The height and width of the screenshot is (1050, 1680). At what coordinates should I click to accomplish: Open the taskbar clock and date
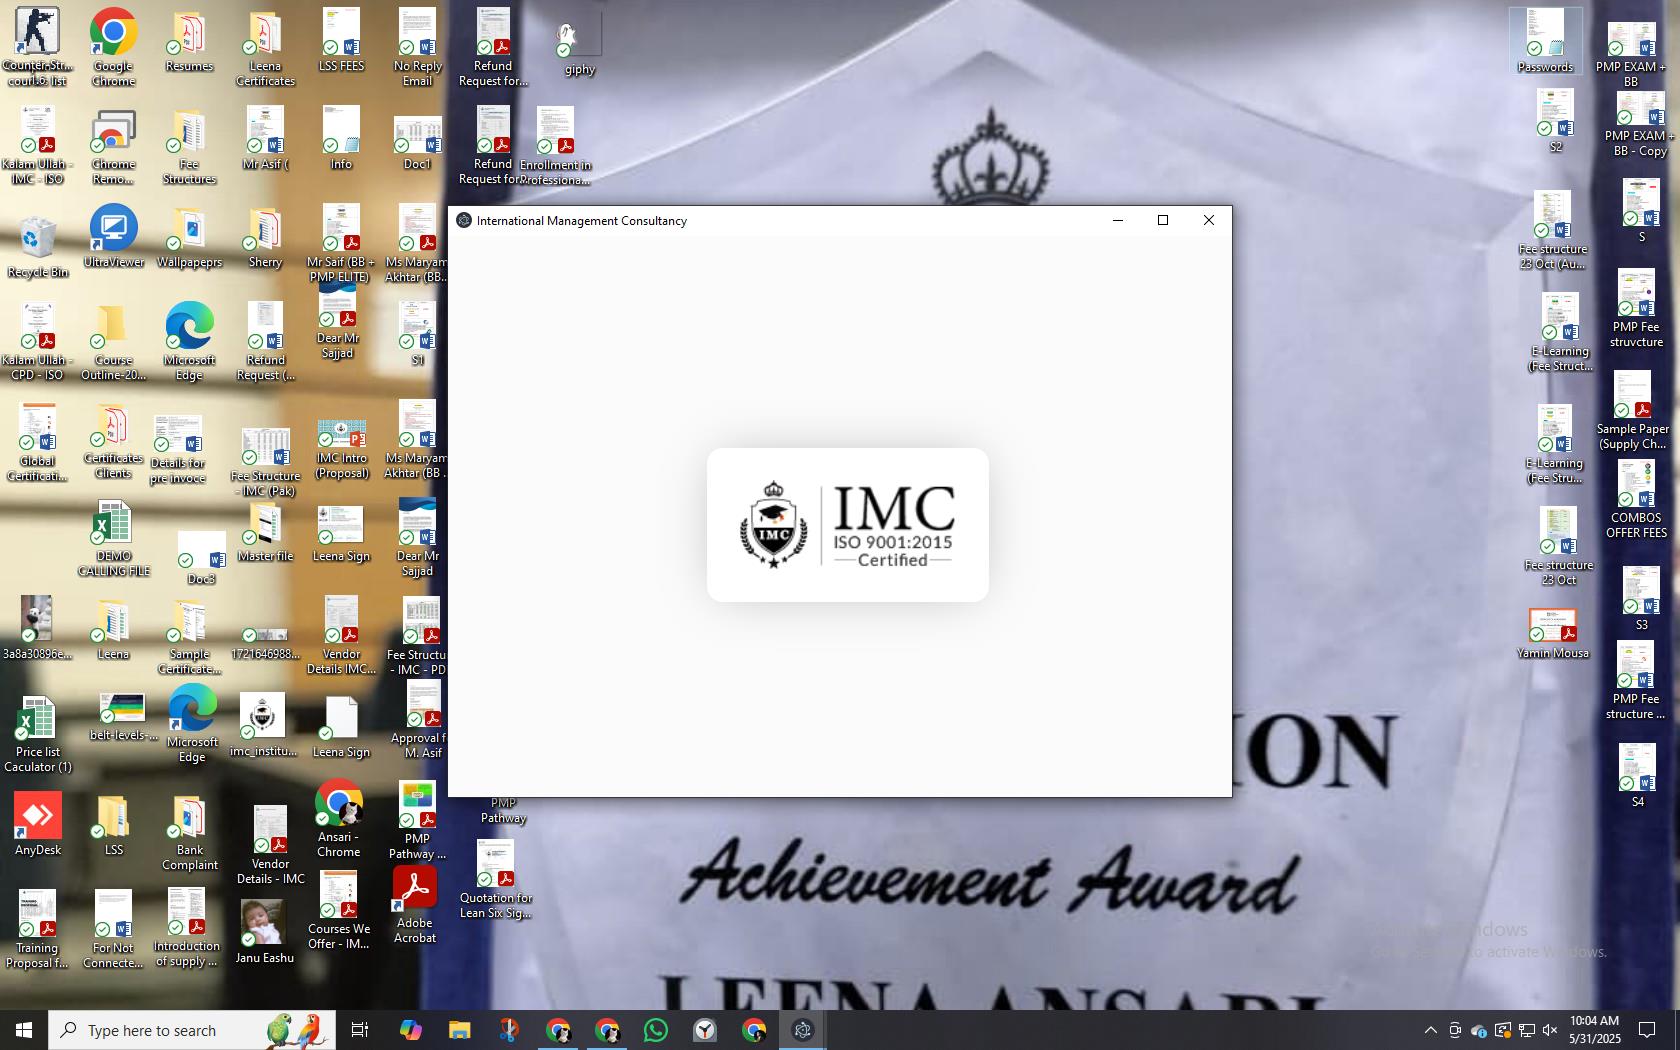[1594, 1030]
